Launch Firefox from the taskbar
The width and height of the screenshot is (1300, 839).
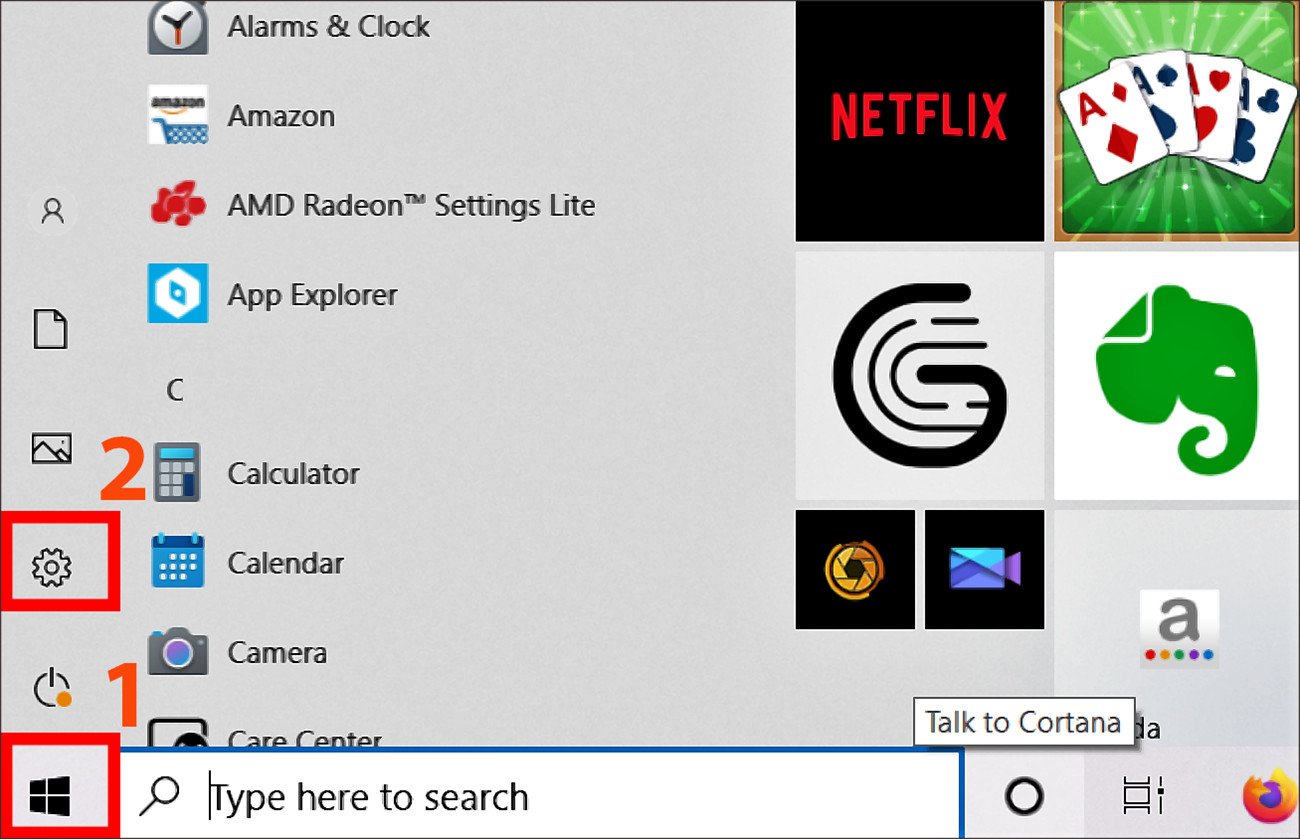point(1257,793)
